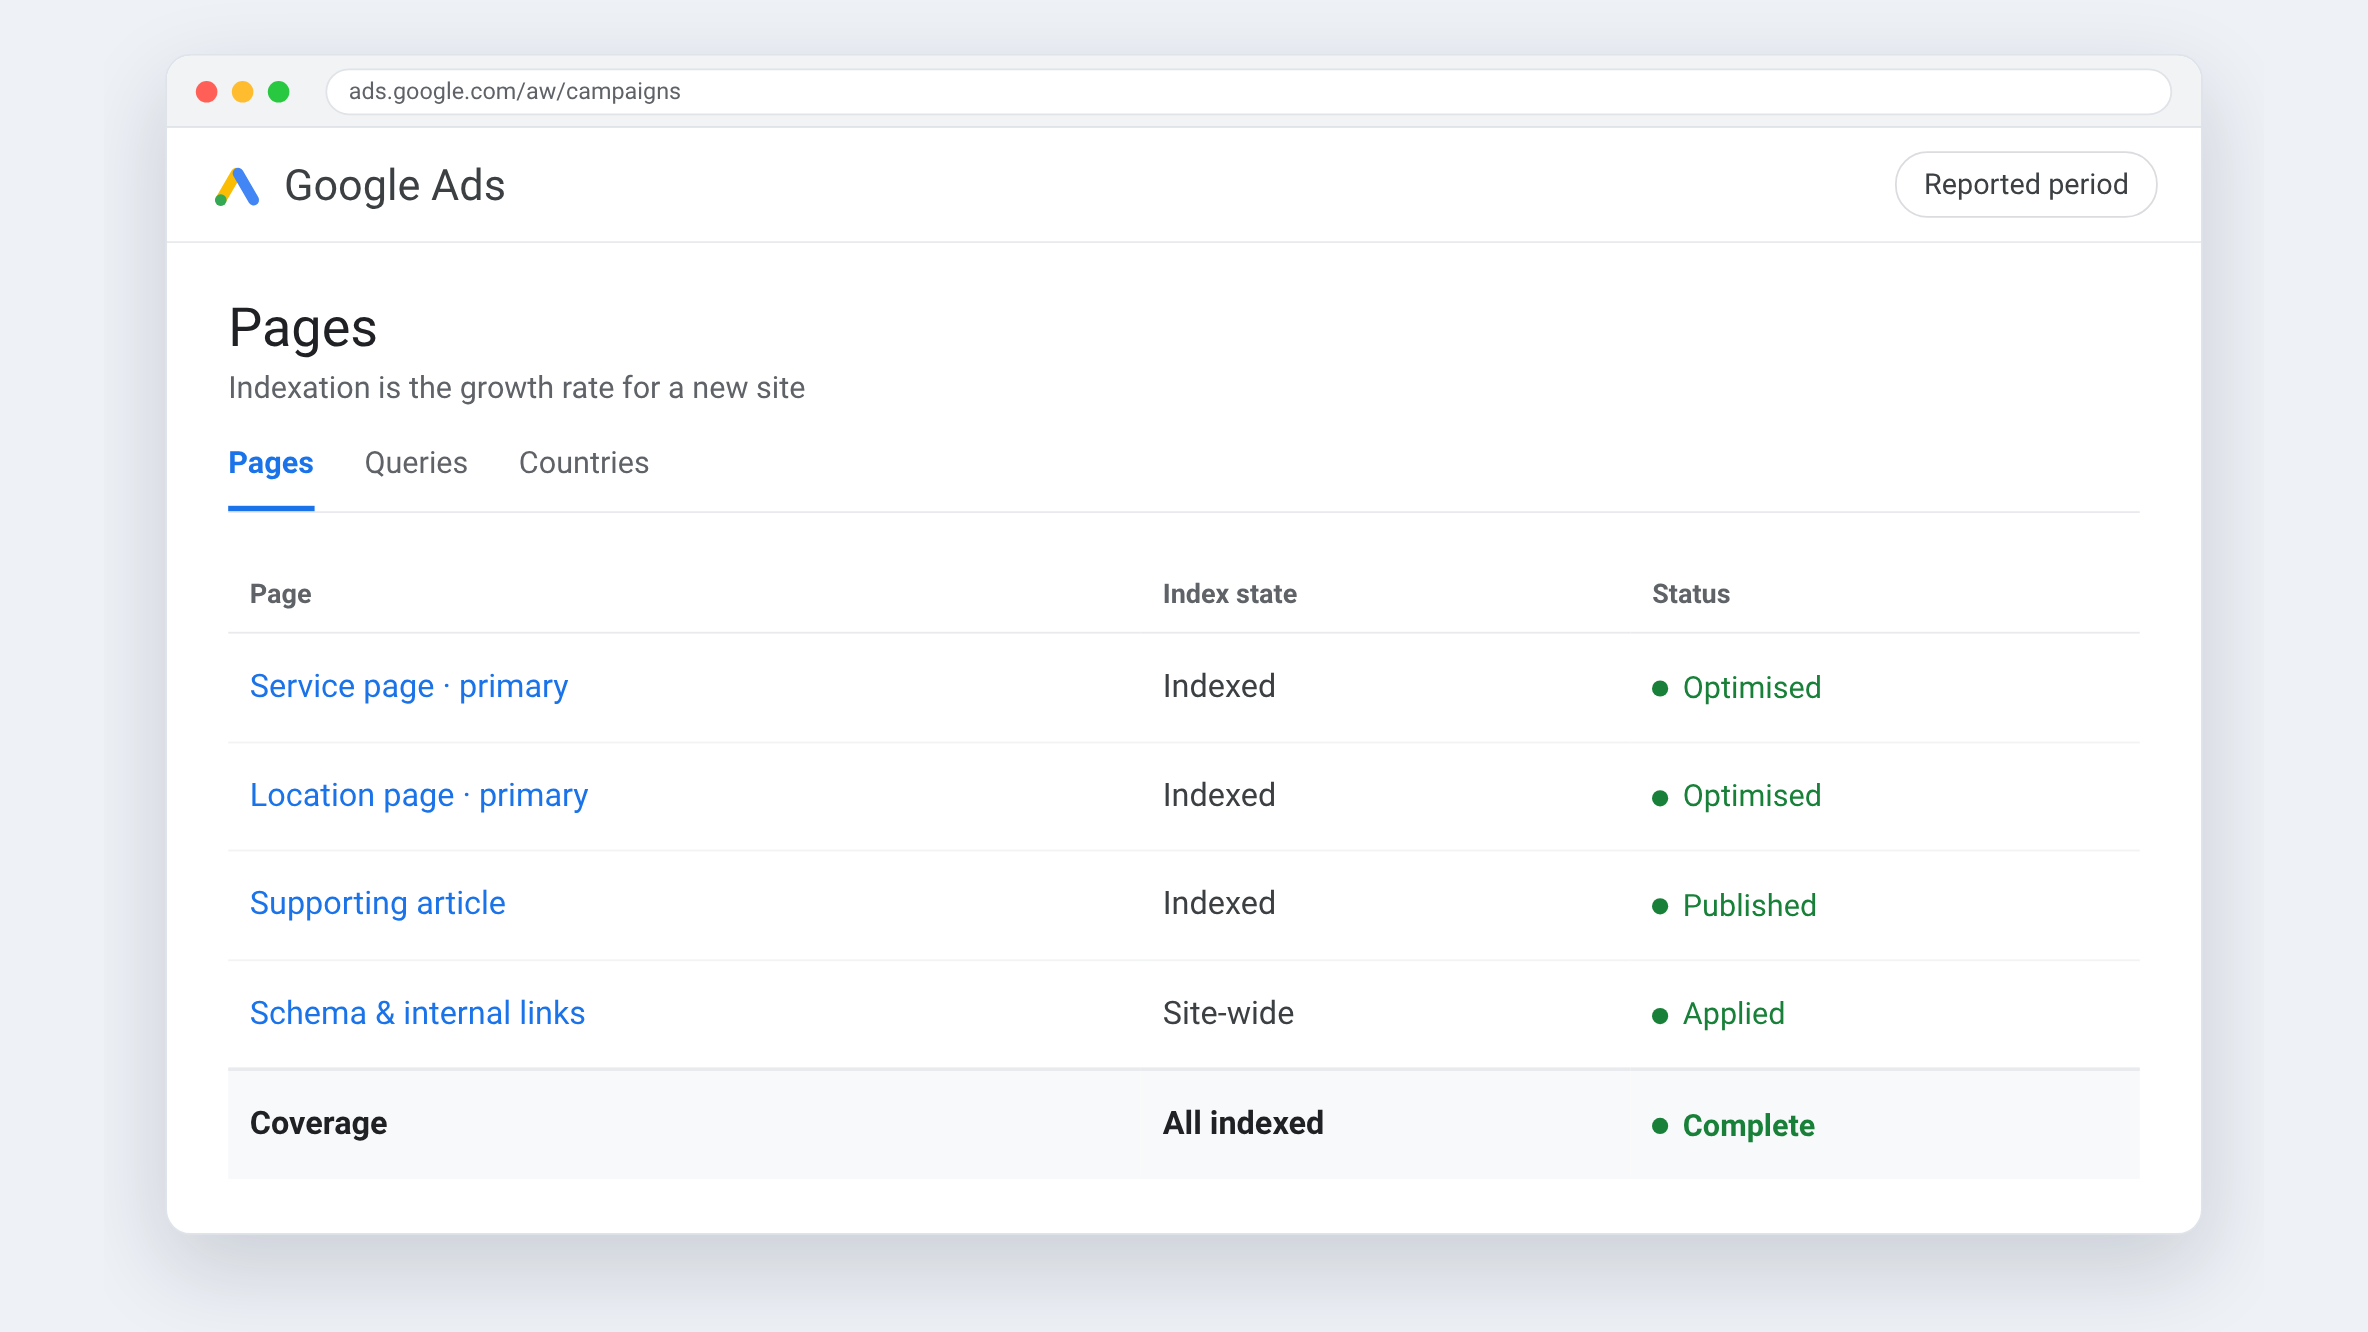2368x1332 pixels.
Task: Switch to the Queries tab
Action: 416,463
